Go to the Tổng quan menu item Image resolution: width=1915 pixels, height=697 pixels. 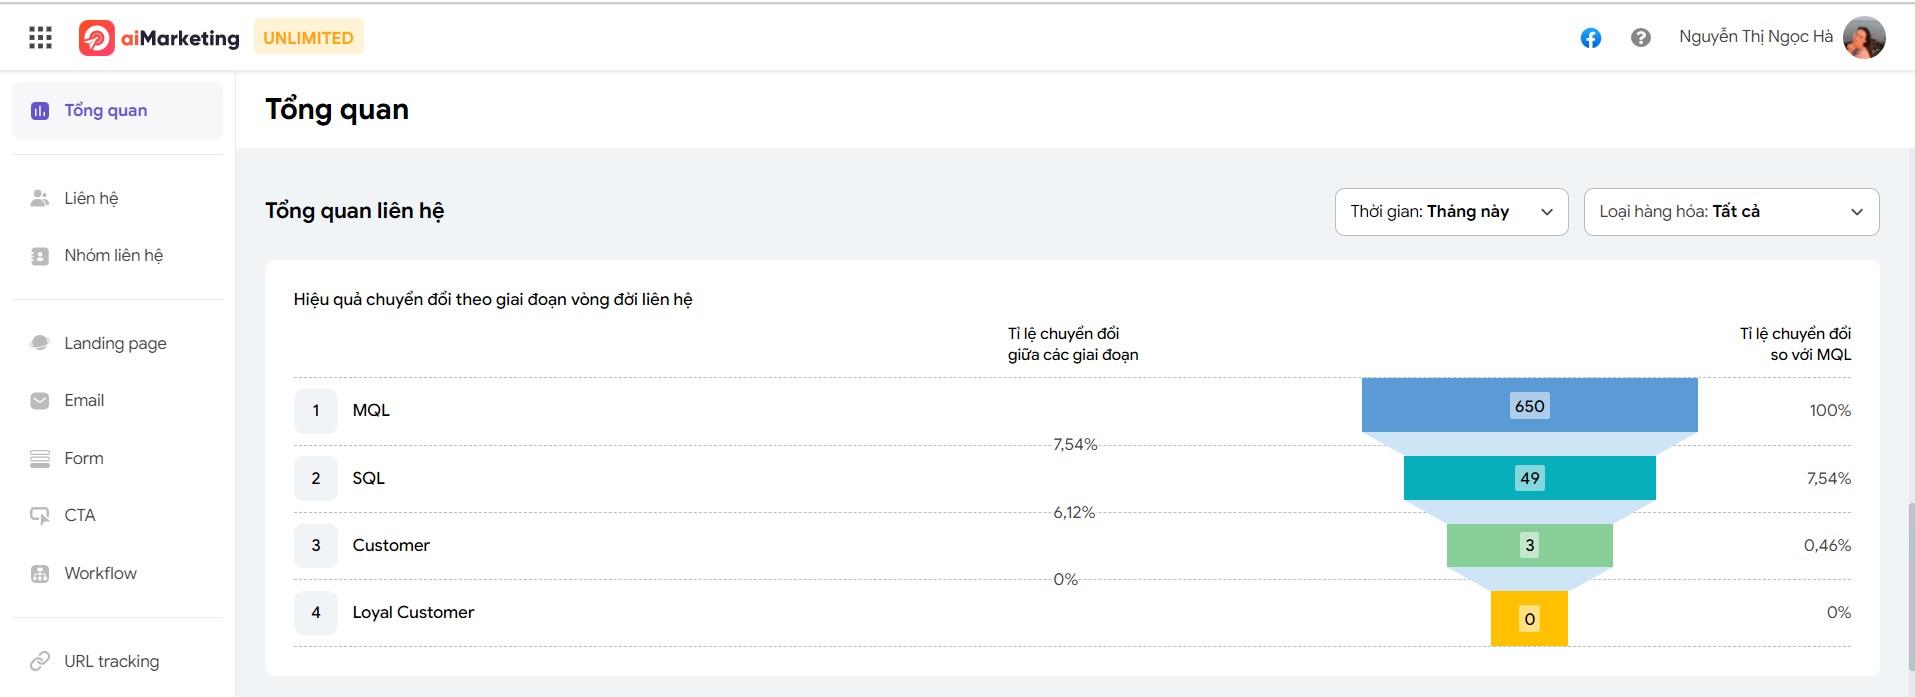pos(117,111)
